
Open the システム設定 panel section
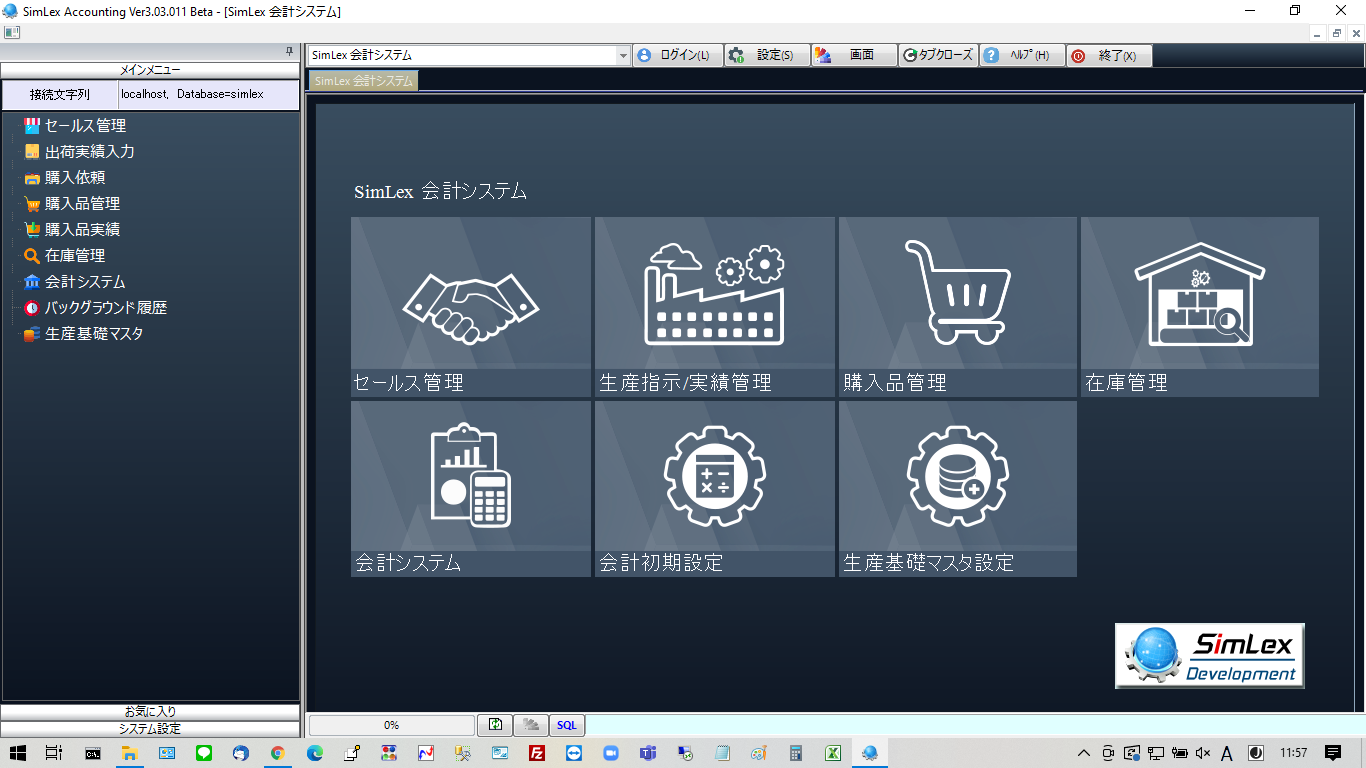150,728
